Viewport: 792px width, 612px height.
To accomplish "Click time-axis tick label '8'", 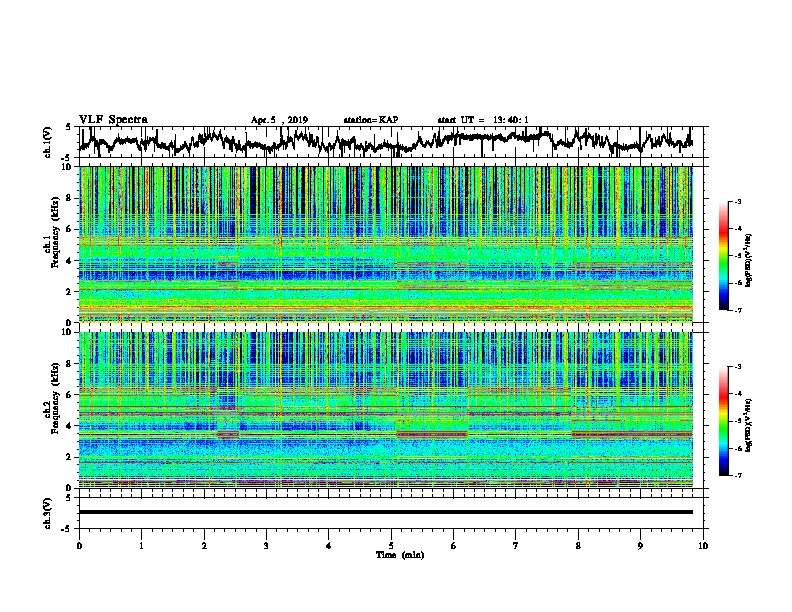I will click(578, 546).
